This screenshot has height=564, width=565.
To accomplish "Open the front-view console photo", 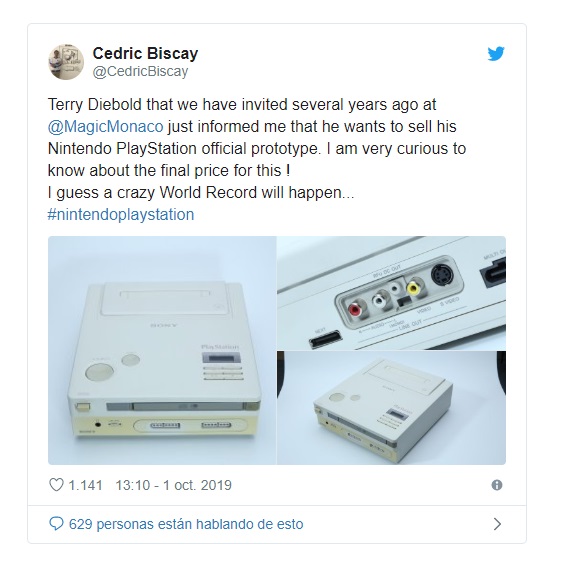I will click(162, 350).
